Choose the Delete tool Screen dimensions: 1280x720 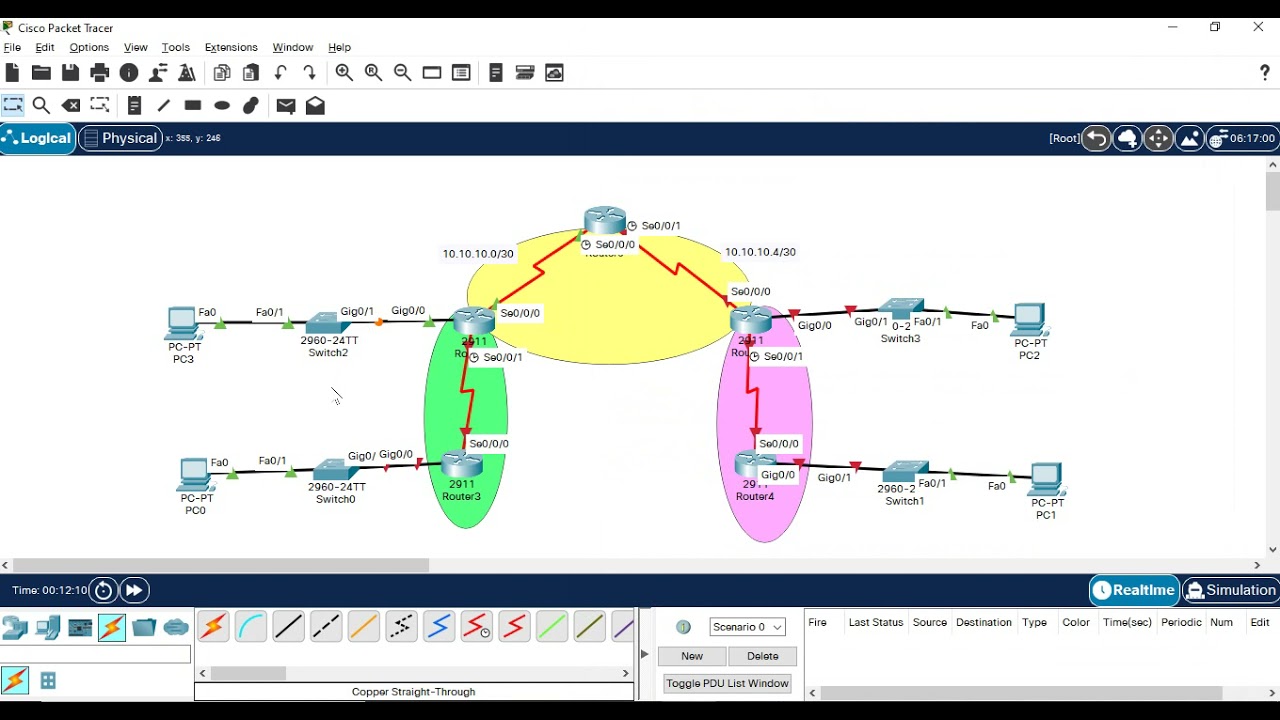point(70,105)
